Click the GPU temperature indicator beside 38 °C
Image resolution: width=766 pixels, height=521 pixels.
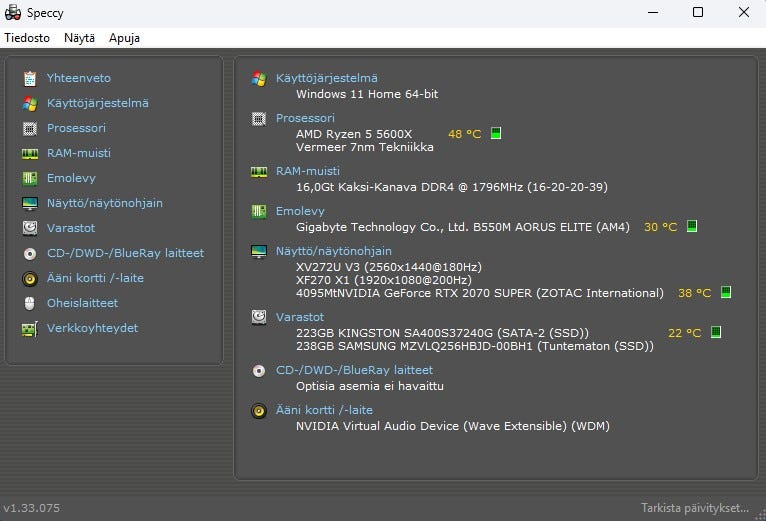[726, 293]
